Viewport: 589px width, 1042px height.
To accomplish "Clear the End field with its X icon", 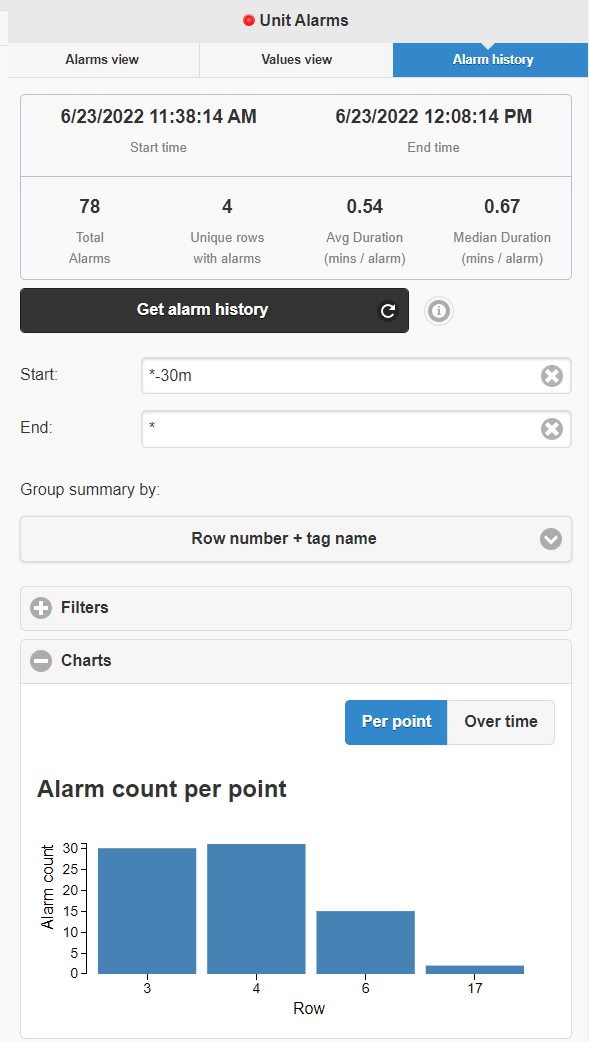I will pyautogui.click(x=552, y=429).
